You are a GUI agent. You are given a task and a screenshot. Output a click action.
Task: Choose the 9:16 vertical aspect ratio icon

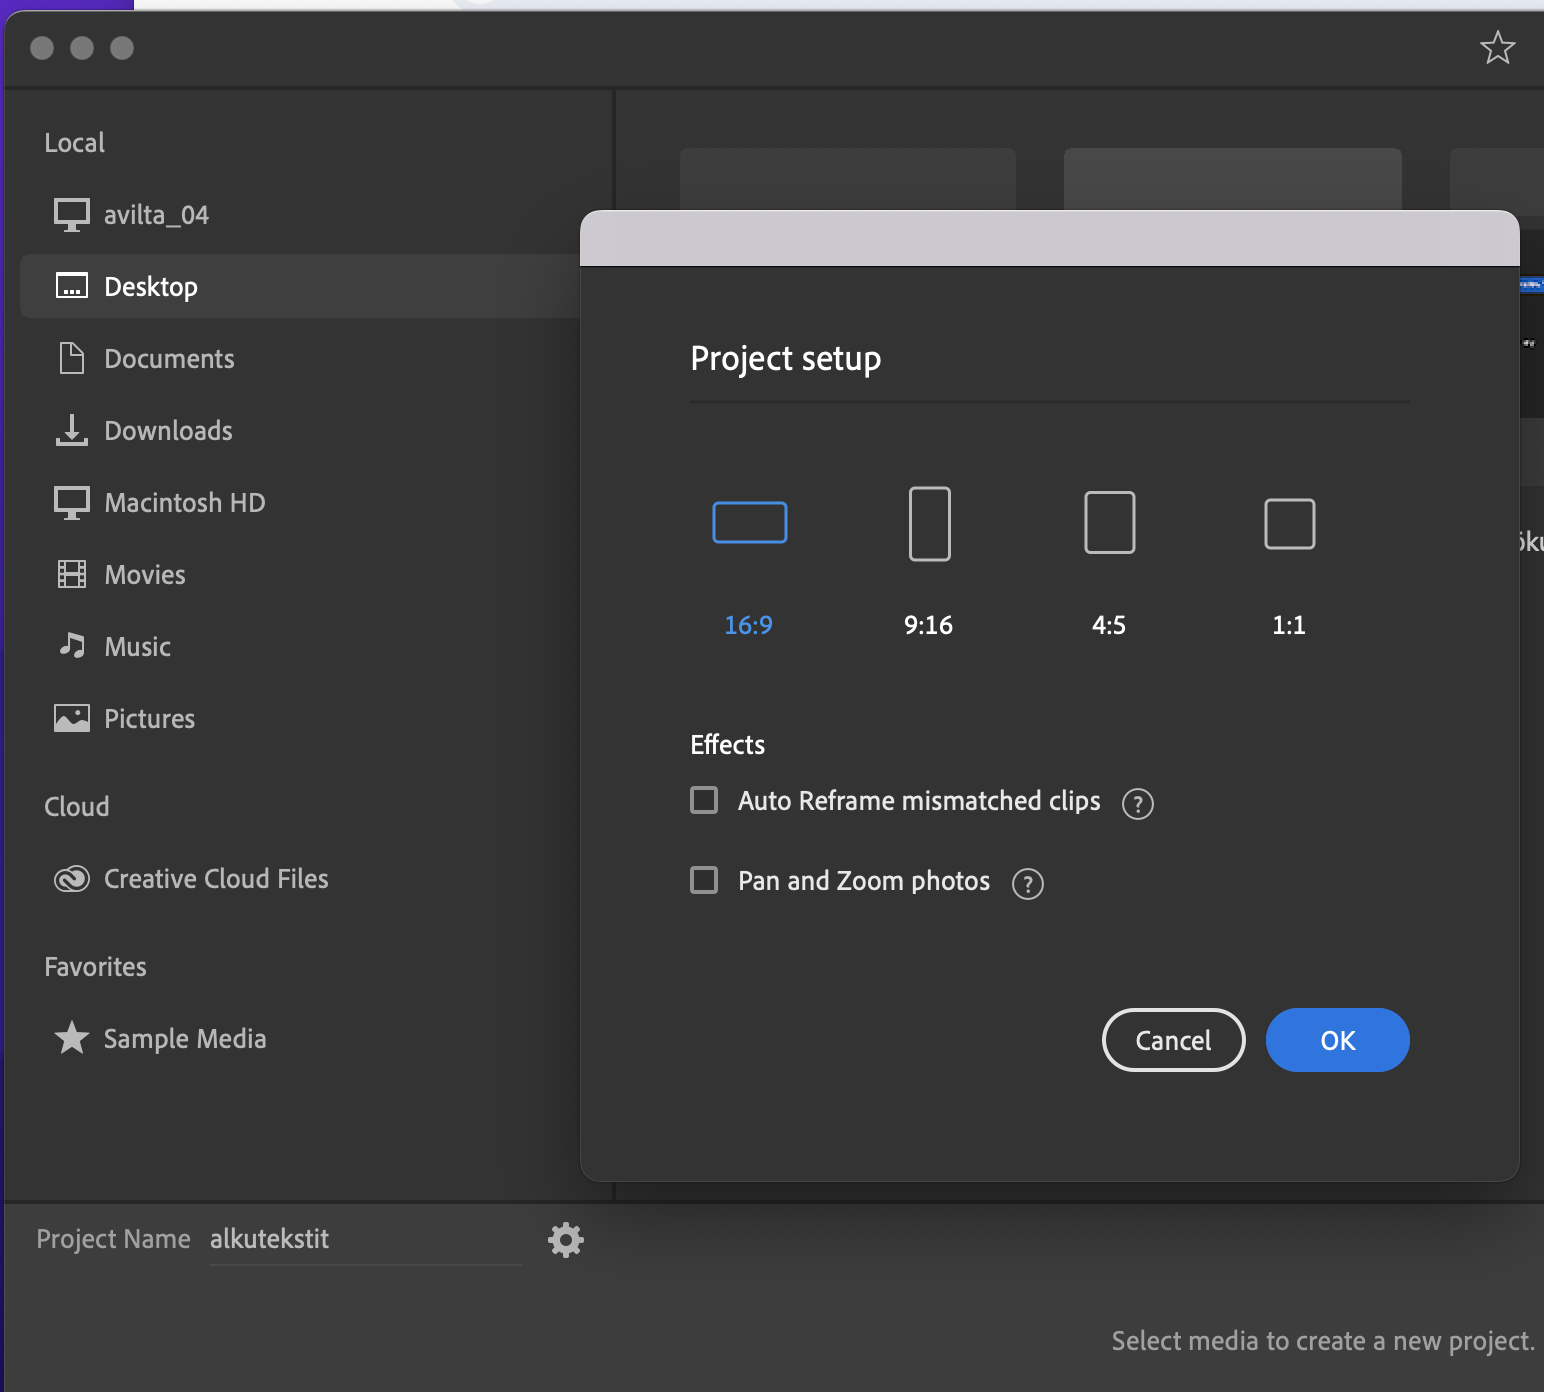(929, 523)
